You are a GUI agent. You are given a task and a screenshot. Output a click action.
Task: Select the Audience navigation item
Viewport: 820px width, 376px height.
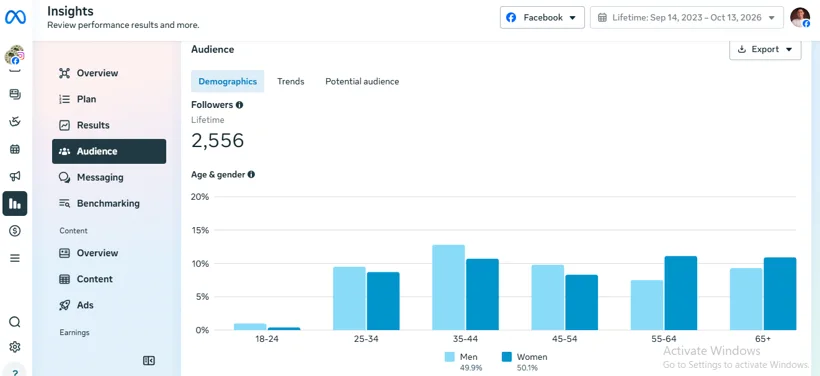pos(109,151)
